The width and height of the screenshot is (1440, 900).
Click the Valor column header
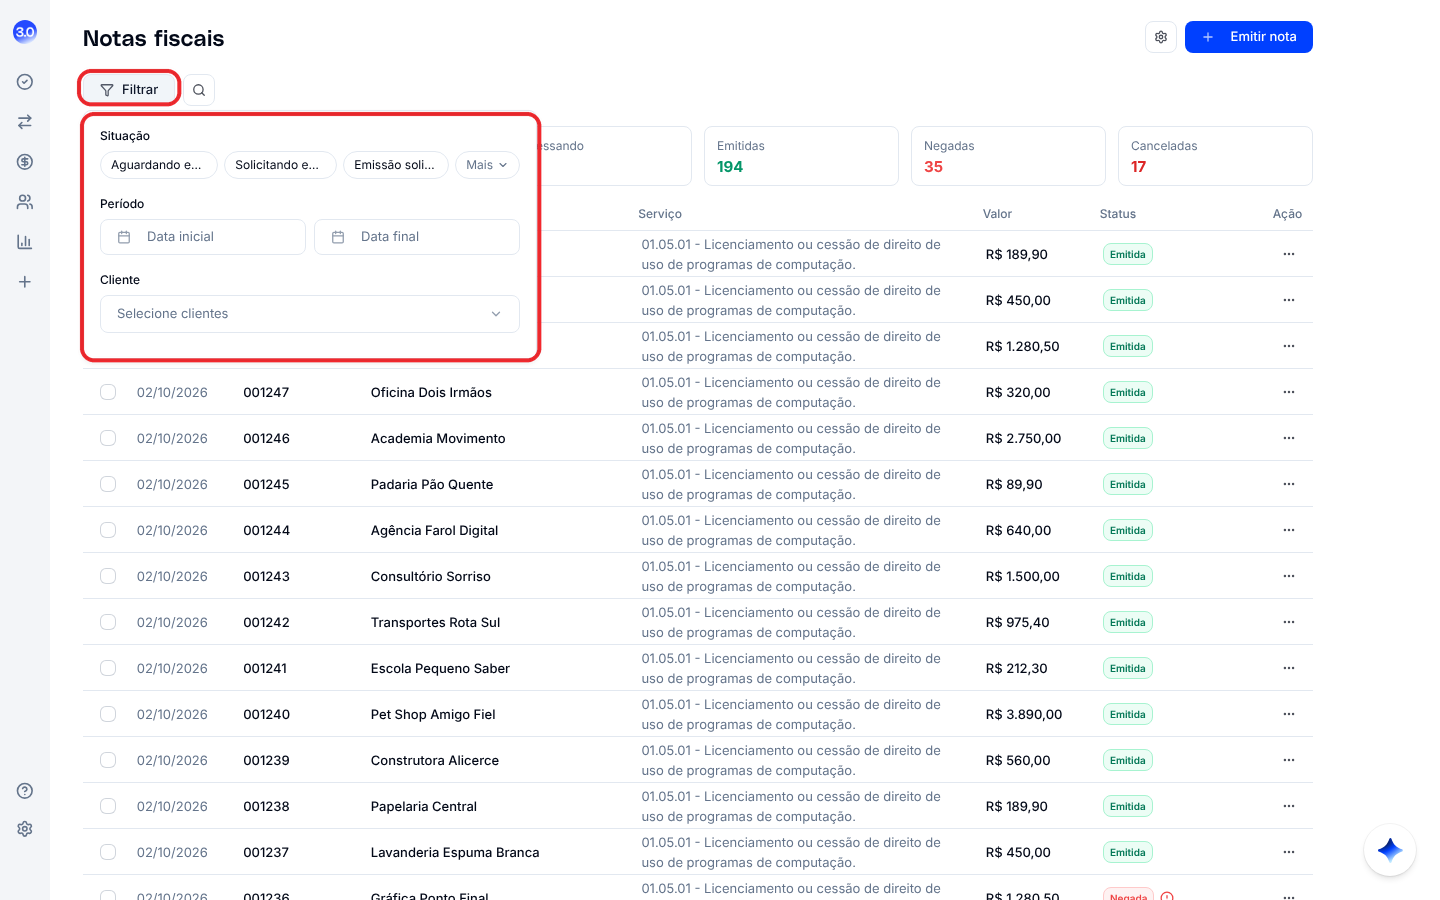(x=997, y=214)
